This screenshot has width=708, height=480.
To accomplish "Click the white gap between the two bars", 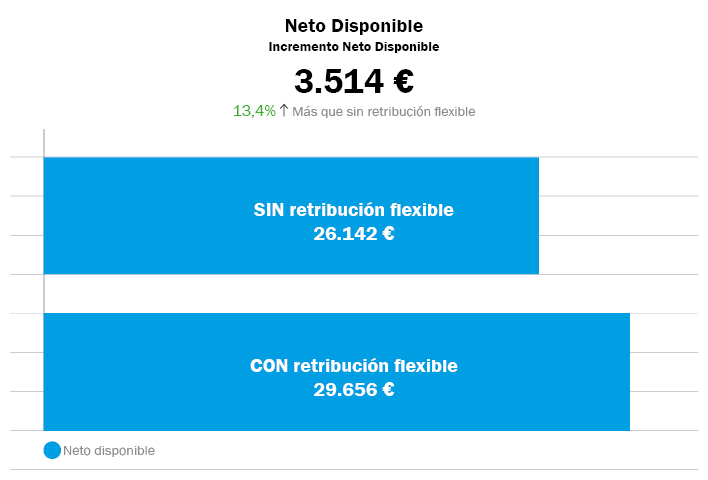I will [x=336, y=294].
